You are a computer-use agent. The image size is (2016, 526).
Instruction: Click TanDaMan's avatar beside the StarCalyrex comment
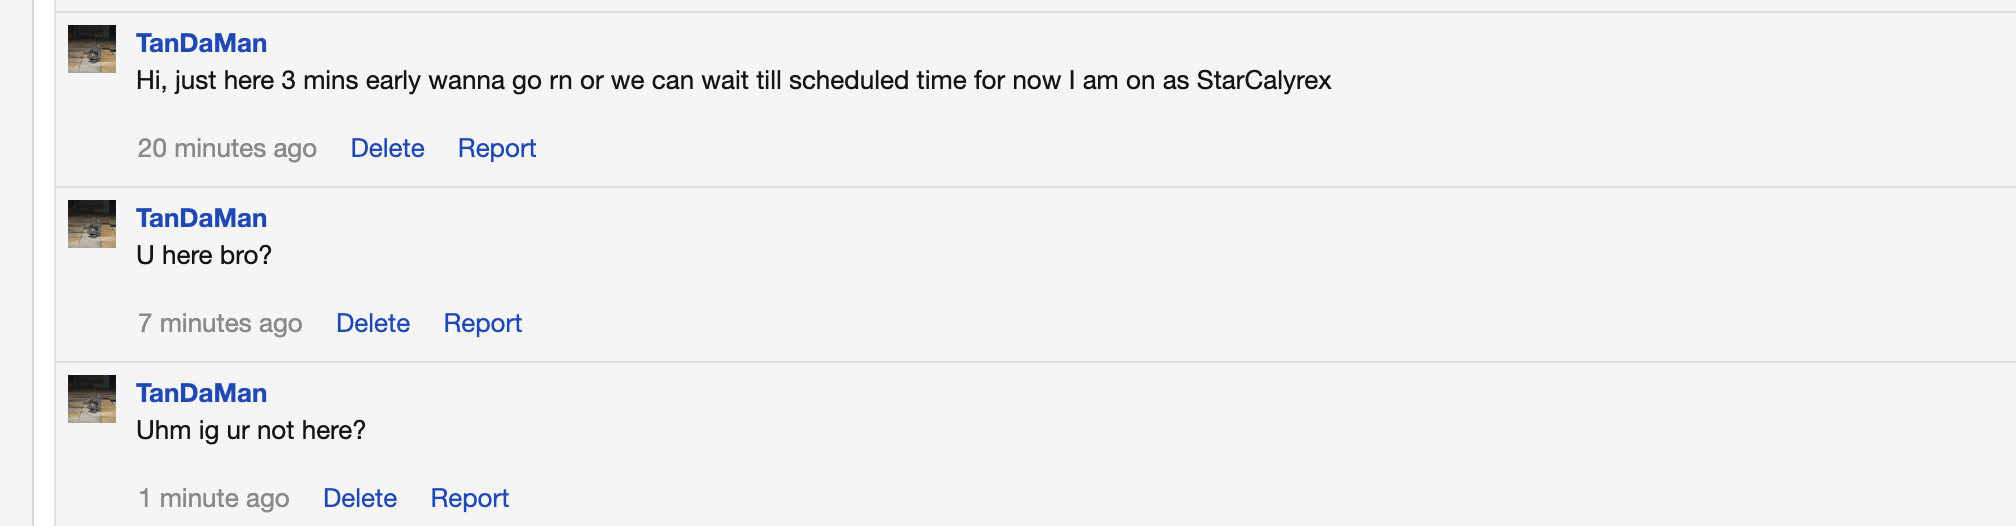pyautogui.click(x=92, y=49)
